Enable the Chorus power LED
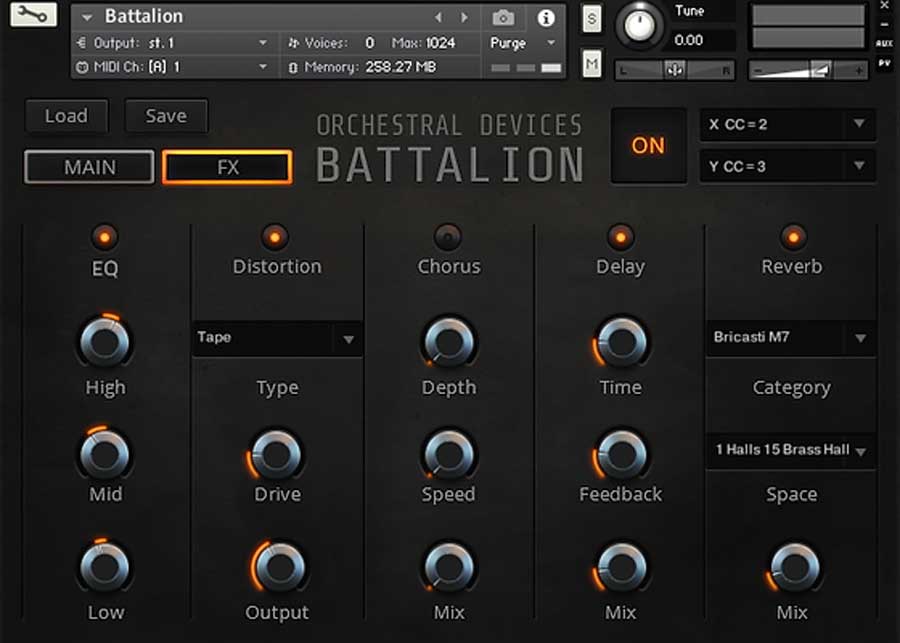Image resolution: width=900 pixels, height=643 pixels. pyautogui.click(x=448, y=237)
